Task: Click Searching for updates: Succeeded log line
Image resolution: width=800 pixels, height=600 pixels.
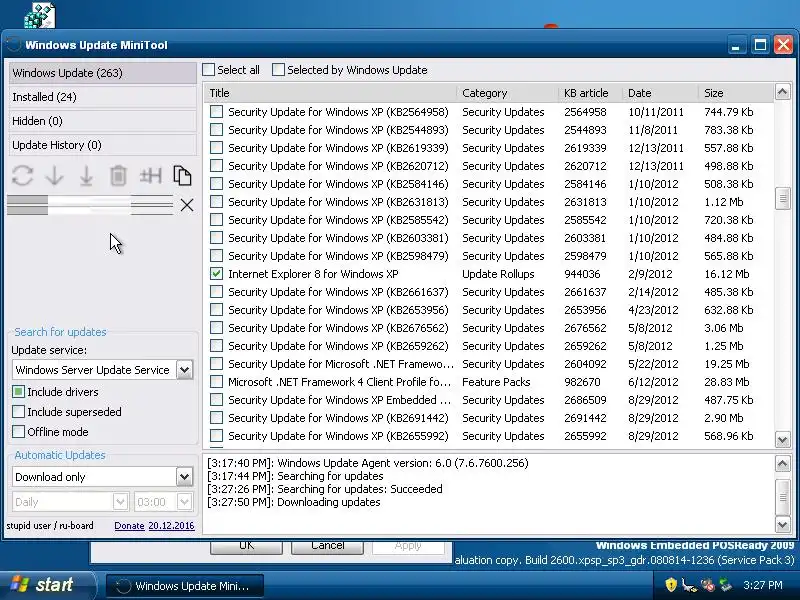Action: pyautogui.click(x=324, y=489)
